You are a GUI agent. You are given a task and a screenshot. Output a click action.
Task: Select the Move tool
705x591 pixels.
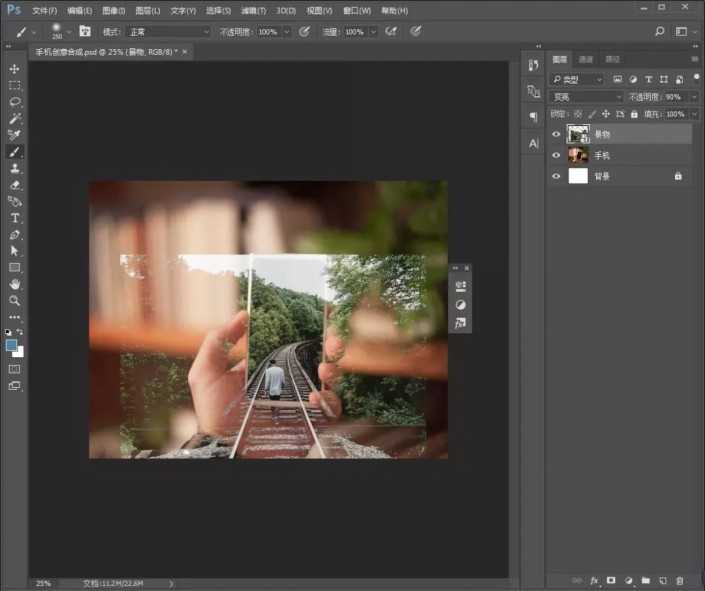[15, 69]
